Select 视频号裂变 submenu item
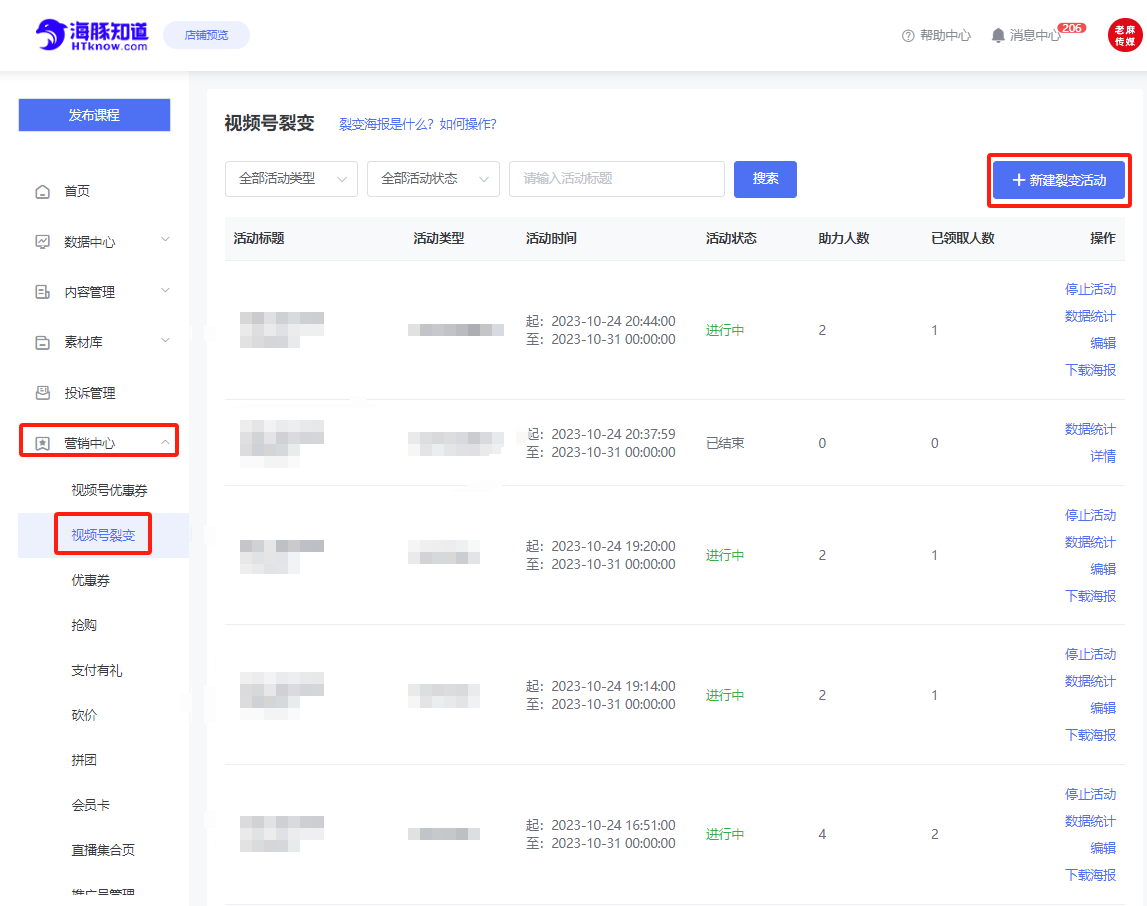The width and height of the screenshot is (1147, 906). 103,535
